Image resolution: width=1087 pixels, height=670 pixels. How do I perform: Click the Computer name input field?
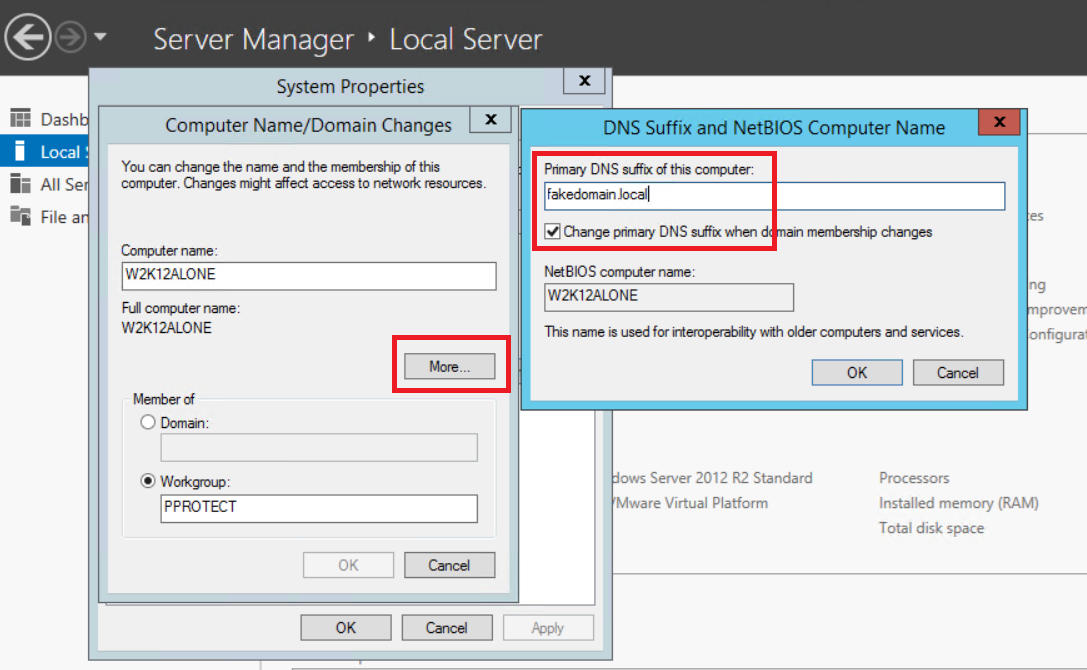(x=309, y=275)
